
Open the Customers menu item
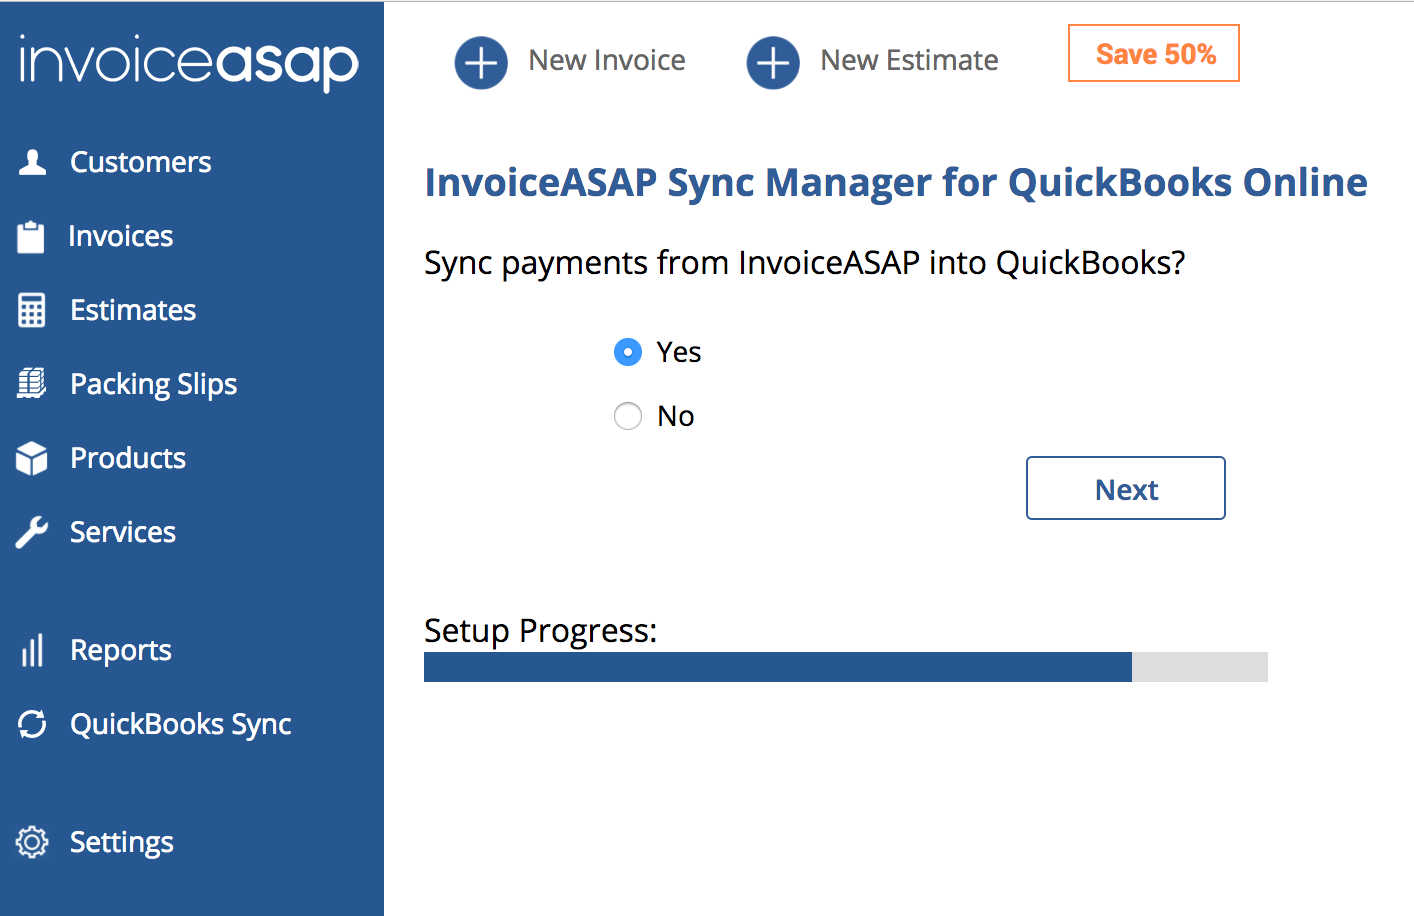(x=141, y=162)
